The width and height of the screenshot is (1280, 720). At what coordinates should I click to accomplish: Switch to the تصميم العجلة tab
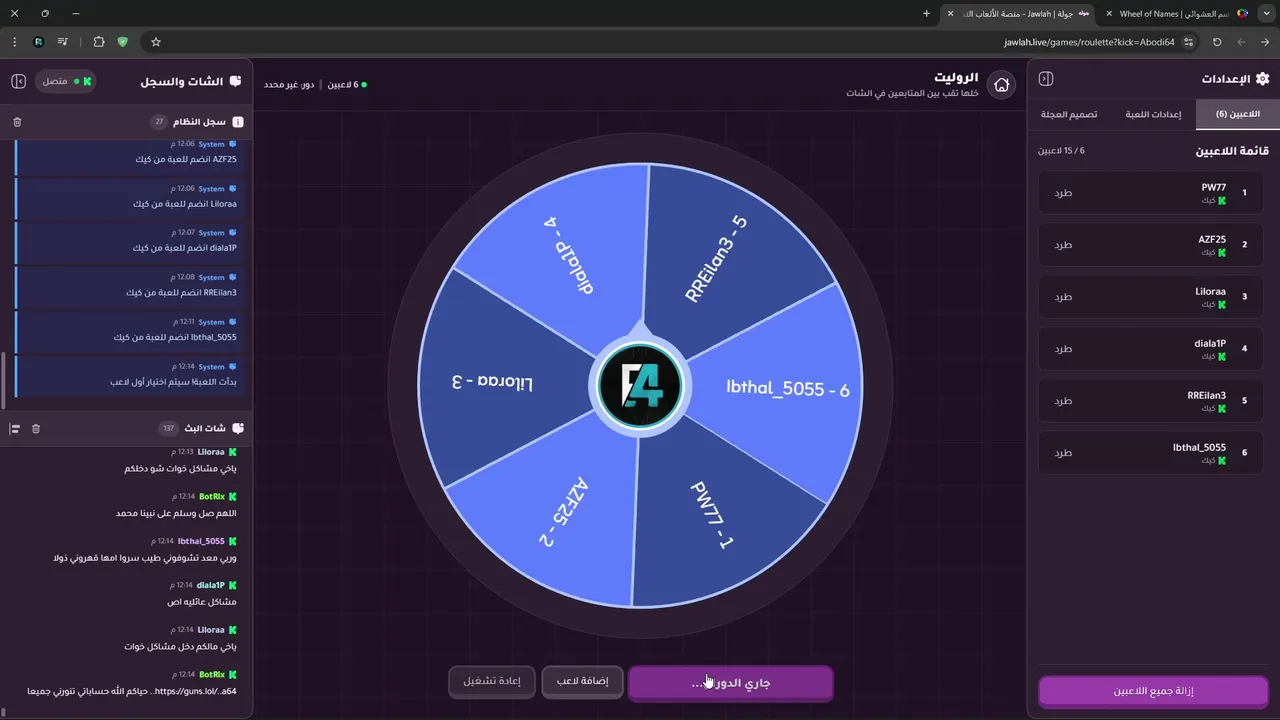[1069, 114]
